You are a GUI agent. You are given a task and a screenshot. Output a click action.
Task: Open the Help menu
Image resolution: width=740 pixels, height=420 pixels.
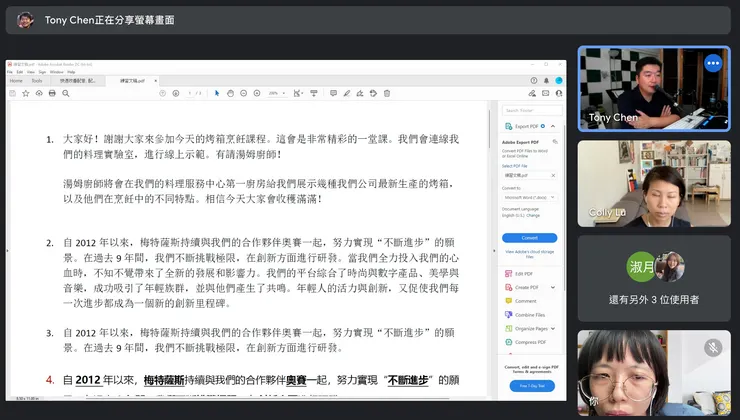(x=71, y=72)
